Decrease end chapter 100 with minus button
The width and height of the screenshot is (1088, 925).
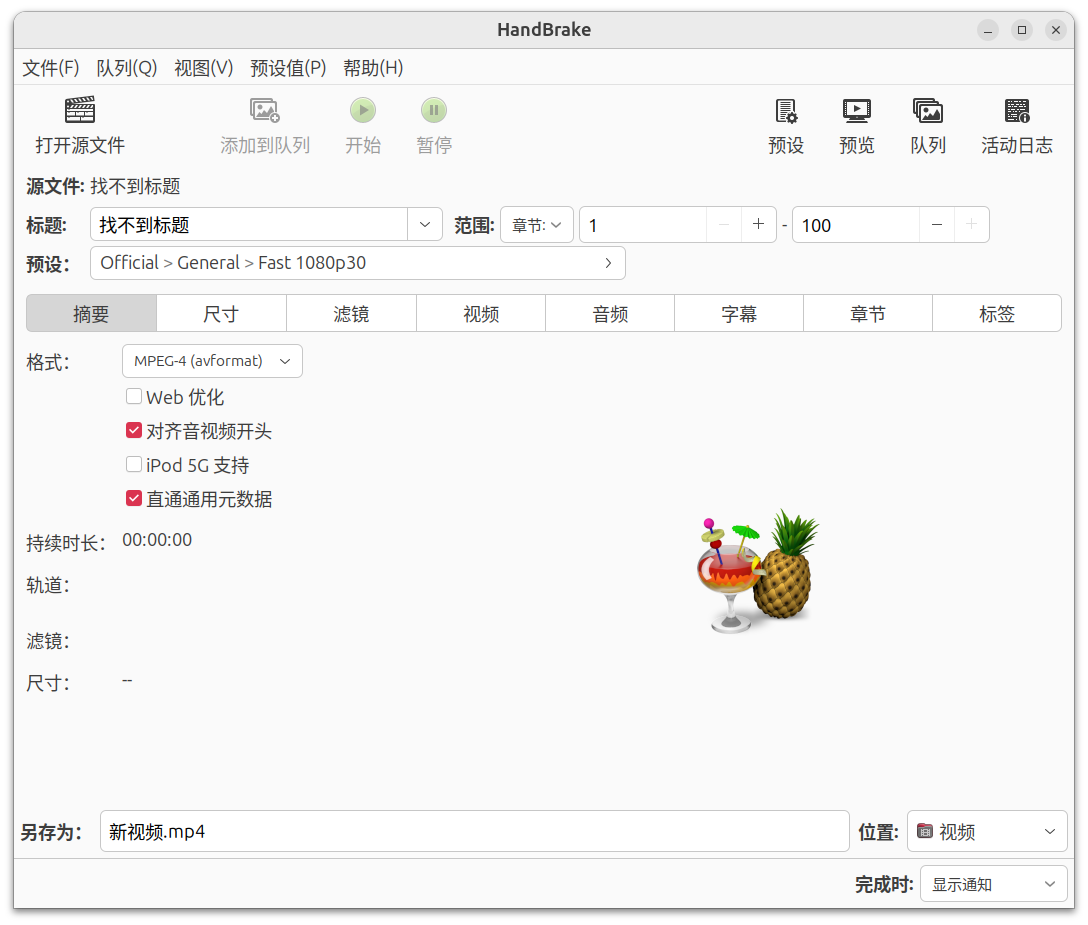point(937,224)
